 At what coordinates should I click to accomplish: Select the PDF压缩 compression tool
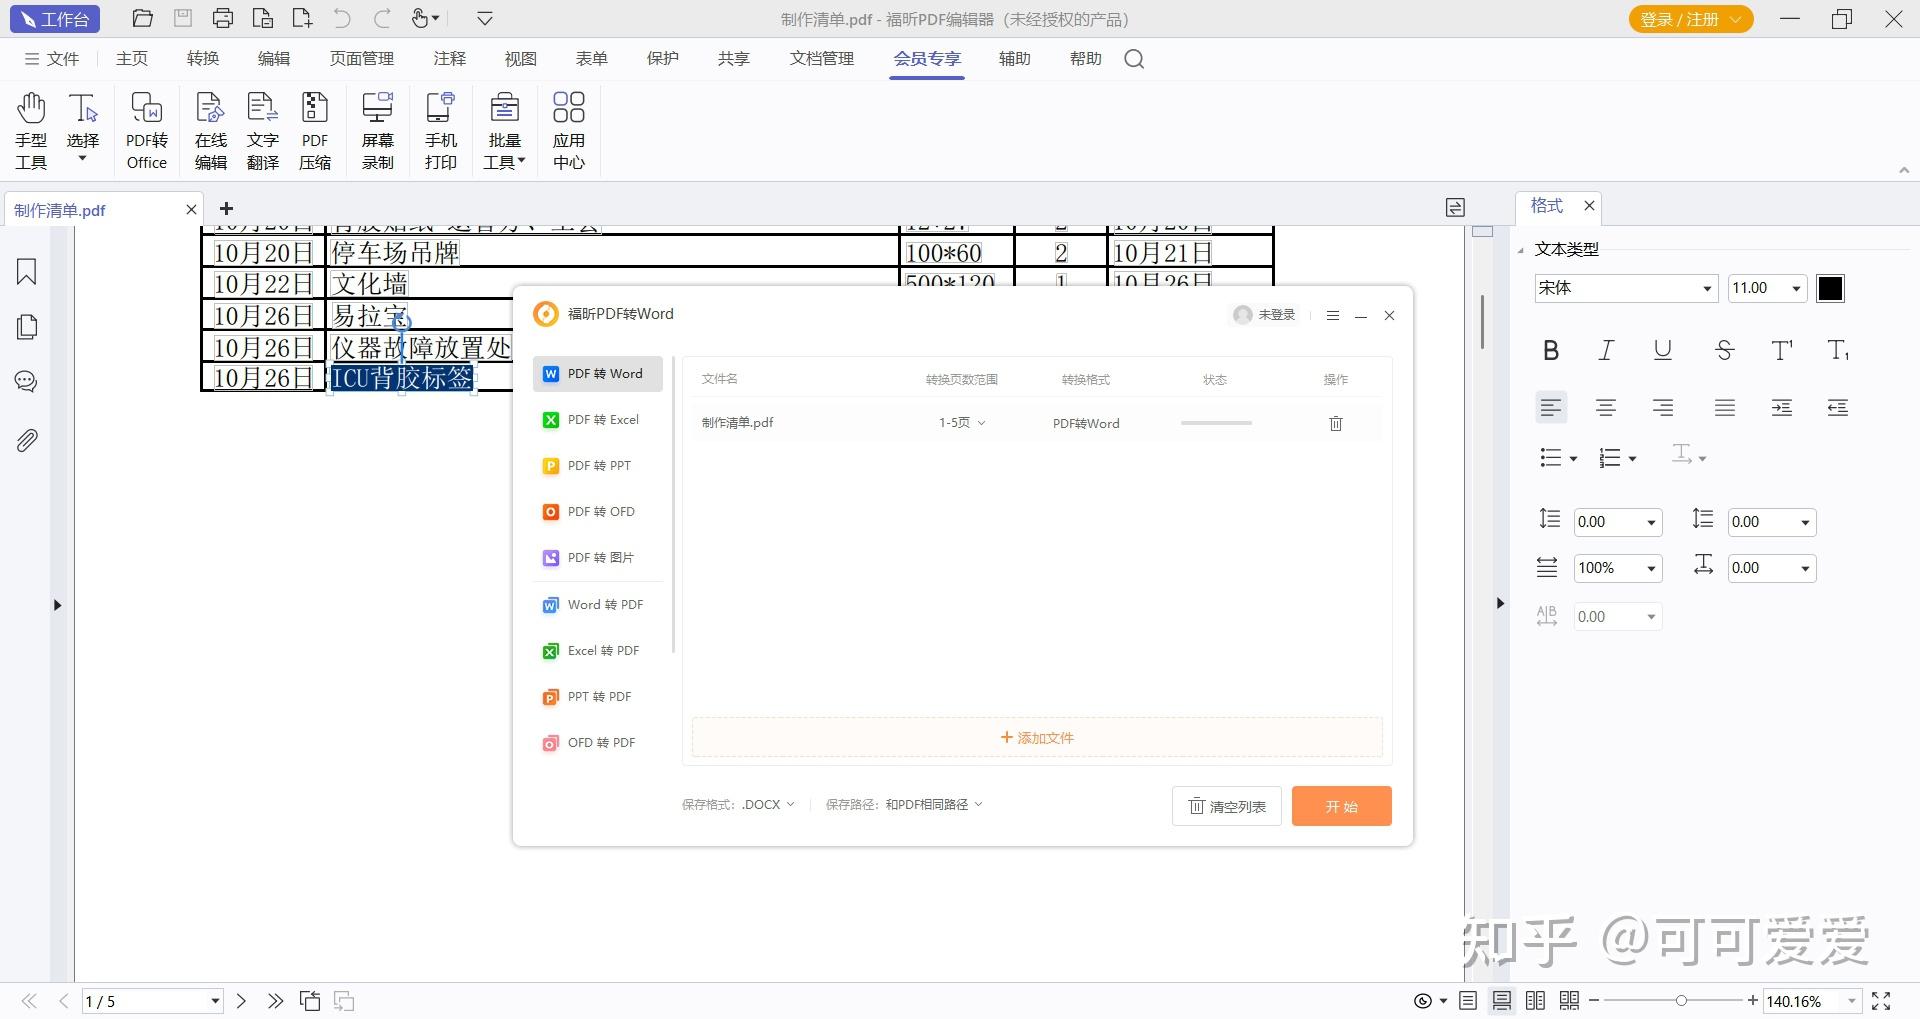pos(315,131)
